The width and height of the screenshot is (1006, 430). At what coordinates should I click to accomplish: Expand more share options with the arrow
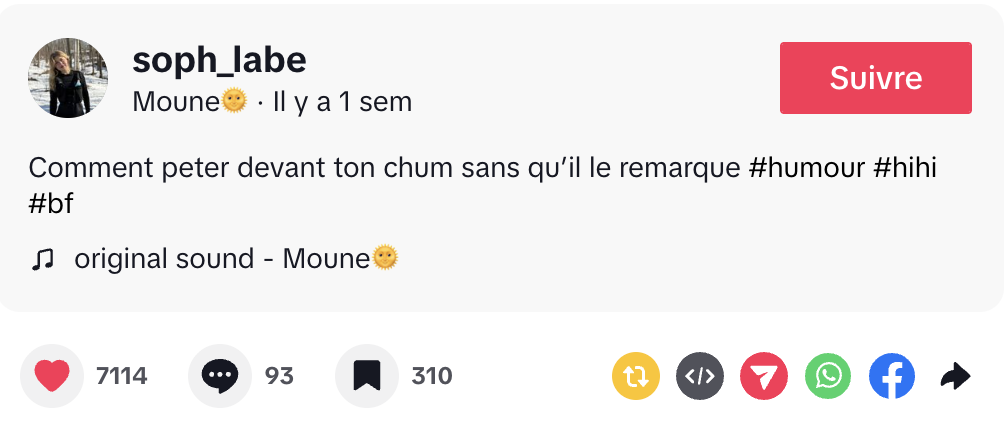[956, 377]
